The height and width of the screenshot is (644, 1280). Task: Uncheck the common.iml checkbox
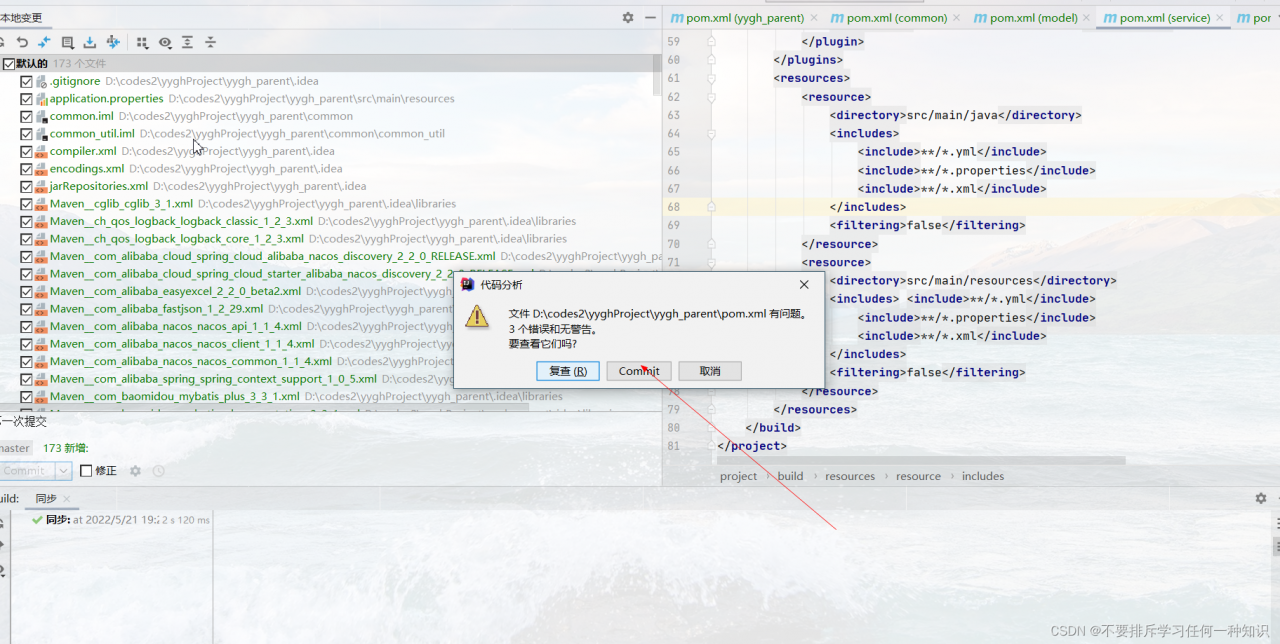point(27,116)
